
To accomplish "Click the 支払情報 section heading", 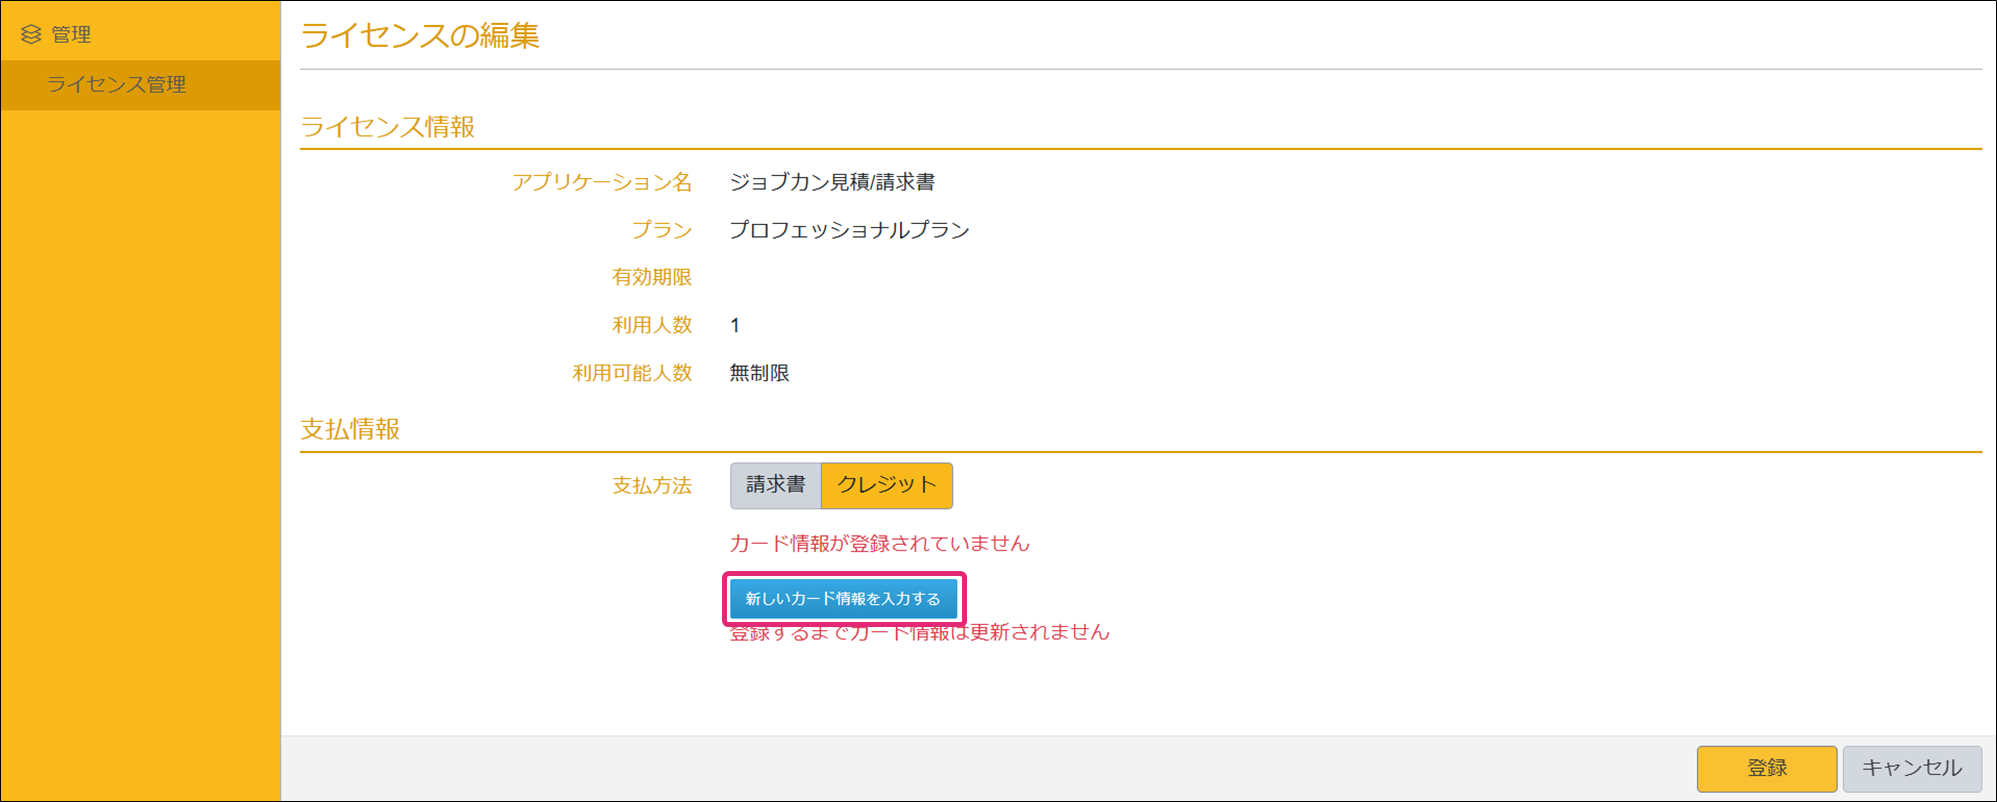I will (x=350, y=429).
